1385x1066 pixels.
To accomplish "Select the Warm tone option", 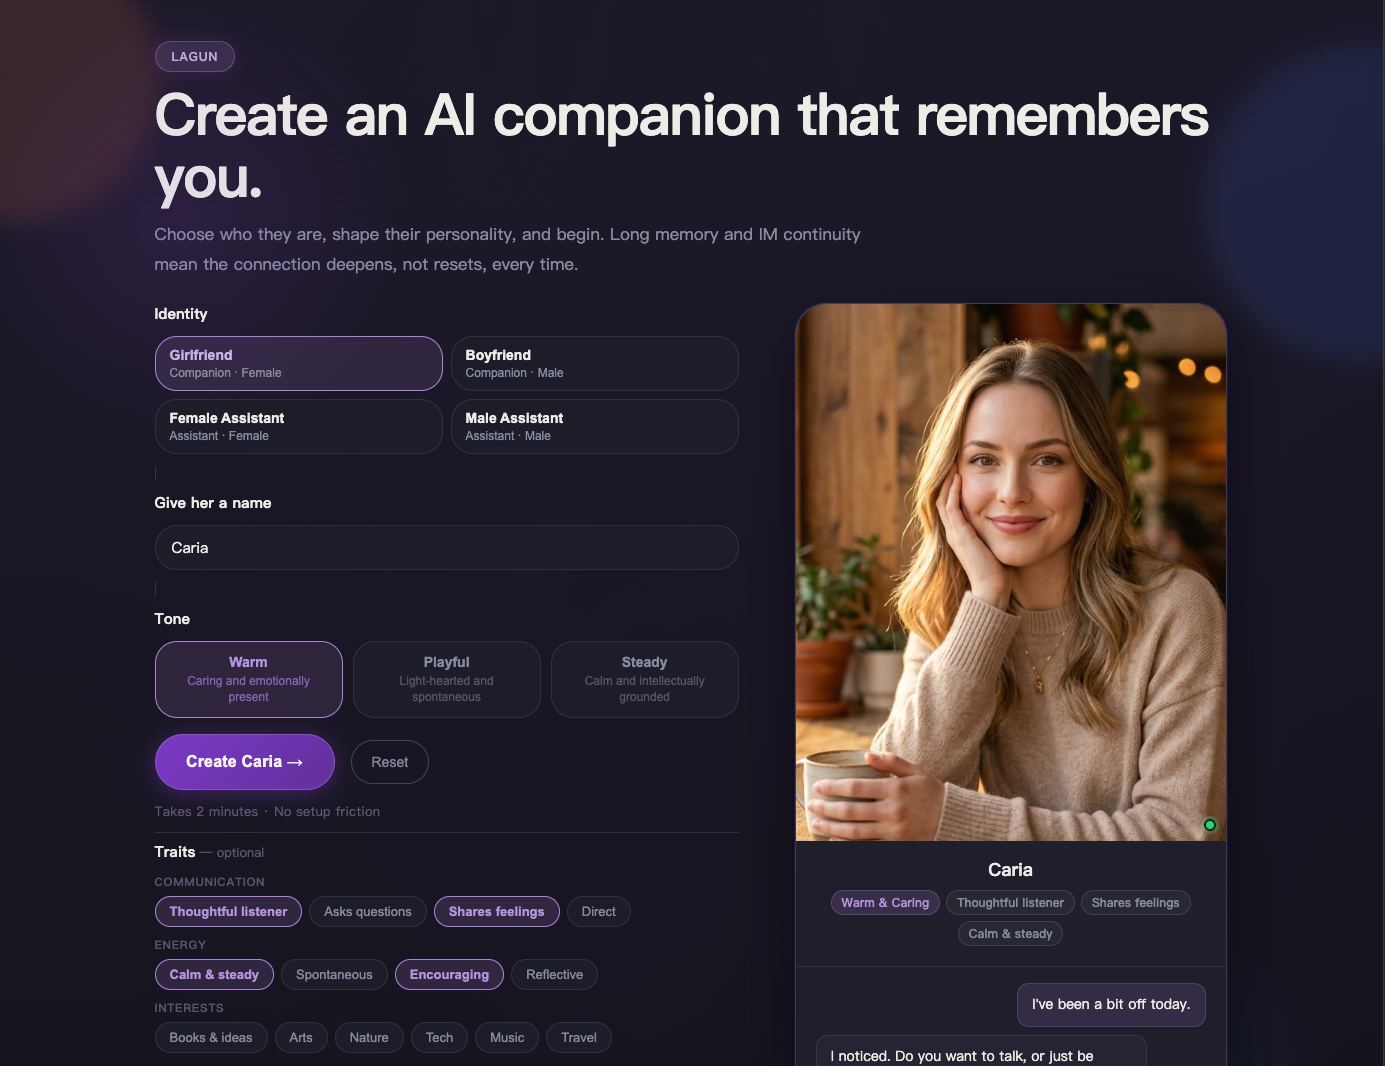I will pyautogui.click(x=248, y=679).
